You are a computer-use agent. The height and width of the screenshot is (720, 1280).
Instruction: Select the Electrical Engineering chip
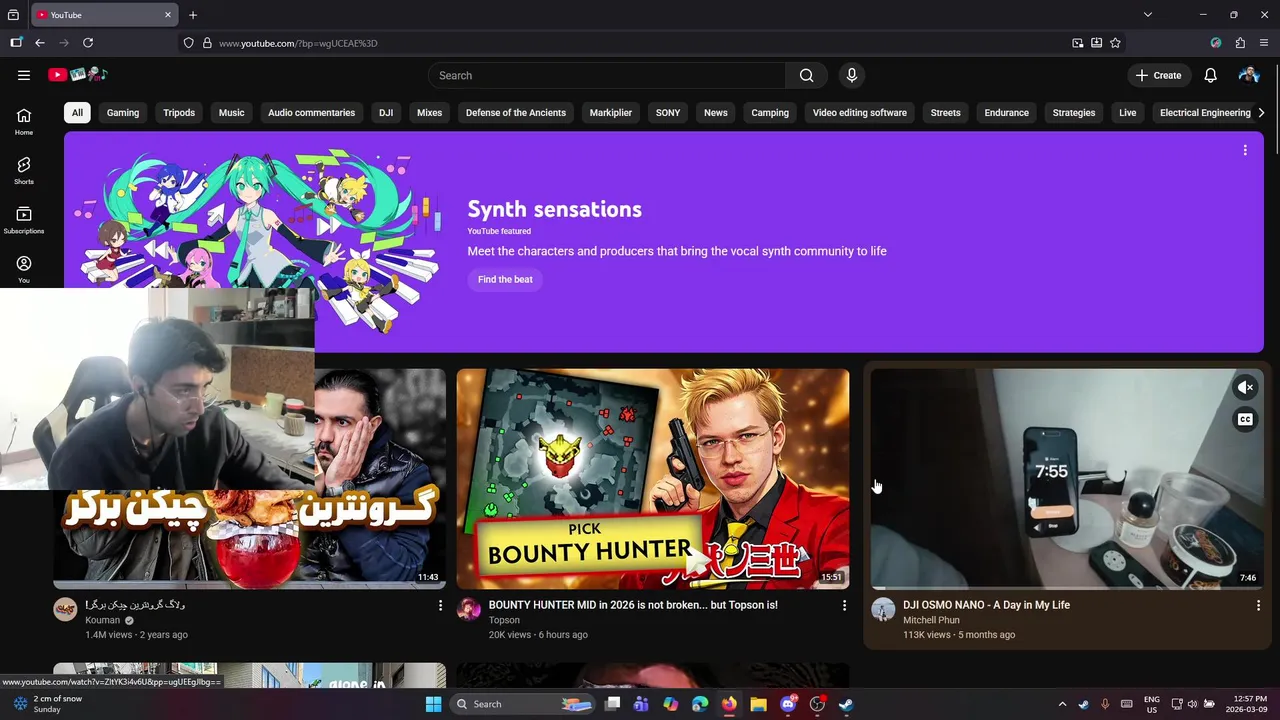click(x=1205, y=113)
